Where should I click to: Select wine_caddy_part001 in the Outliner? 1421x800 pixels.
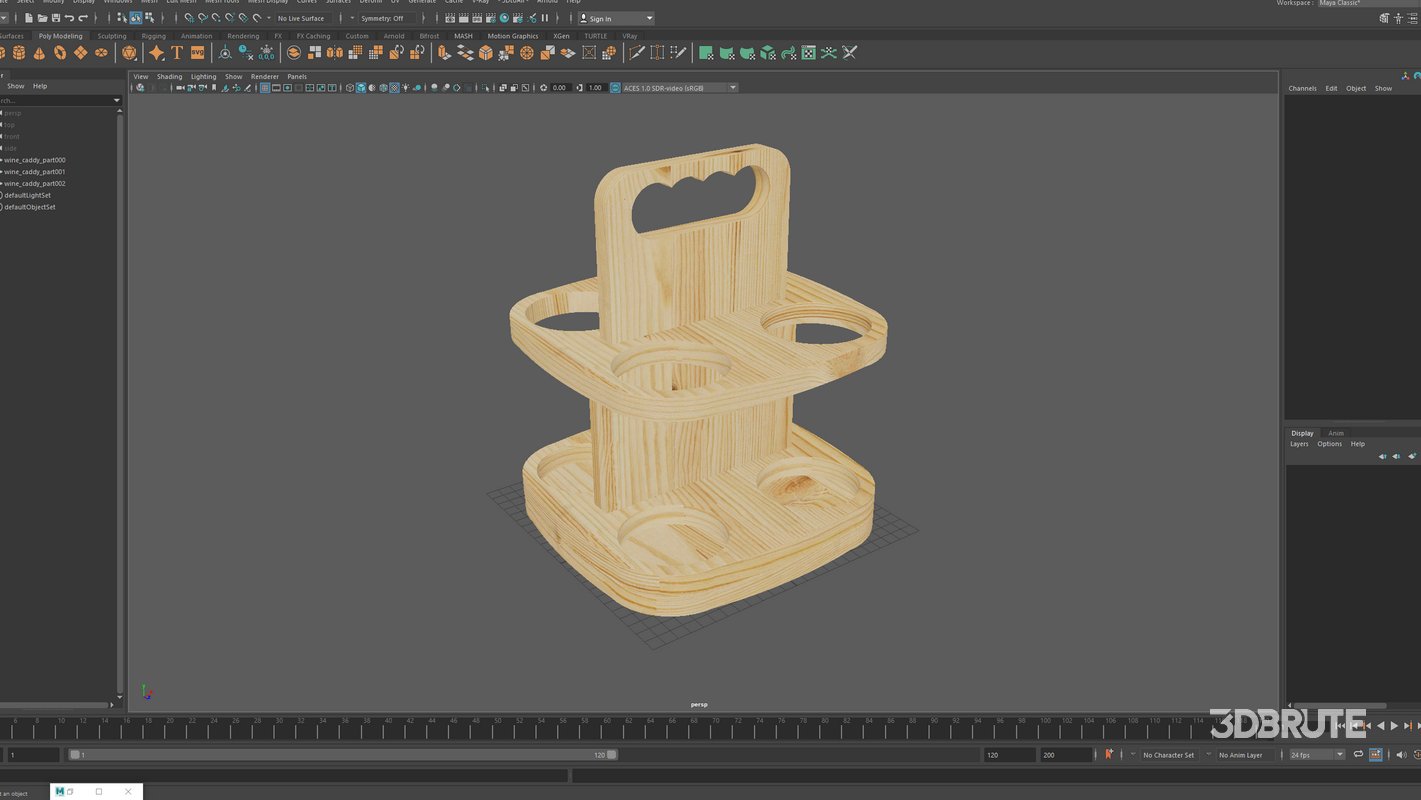(36, 171)
